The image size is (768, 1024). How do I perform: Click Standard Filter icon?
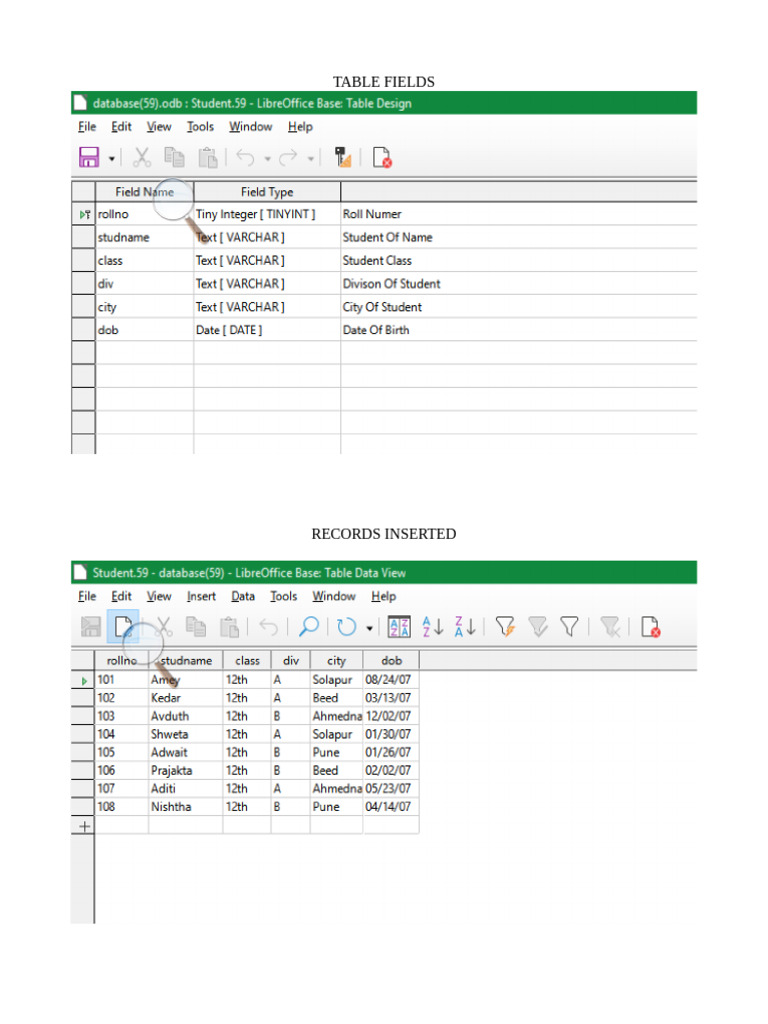[569, 627]
